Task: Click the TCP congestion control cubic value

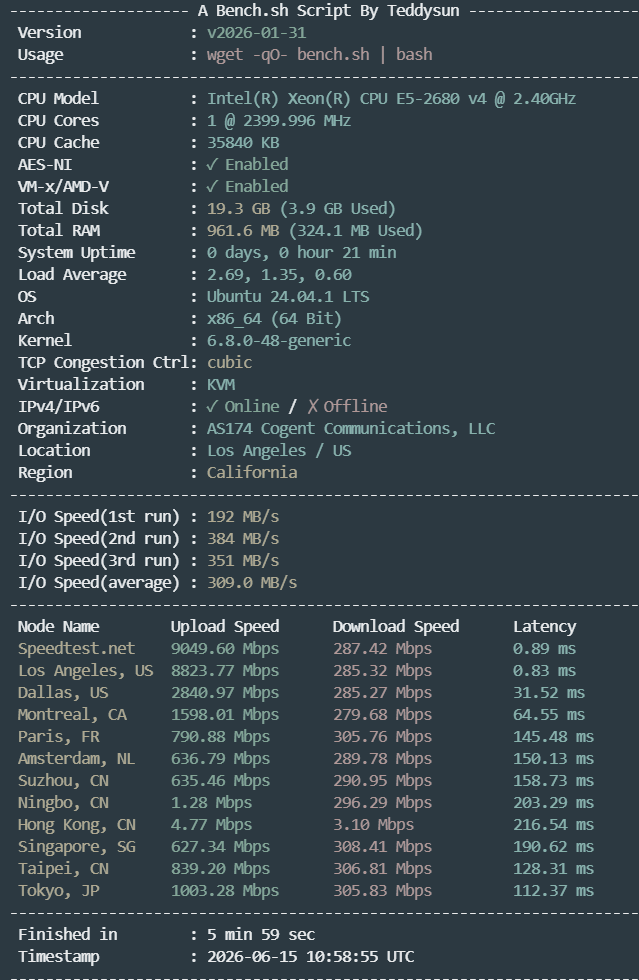Action: tap(229, 362)
